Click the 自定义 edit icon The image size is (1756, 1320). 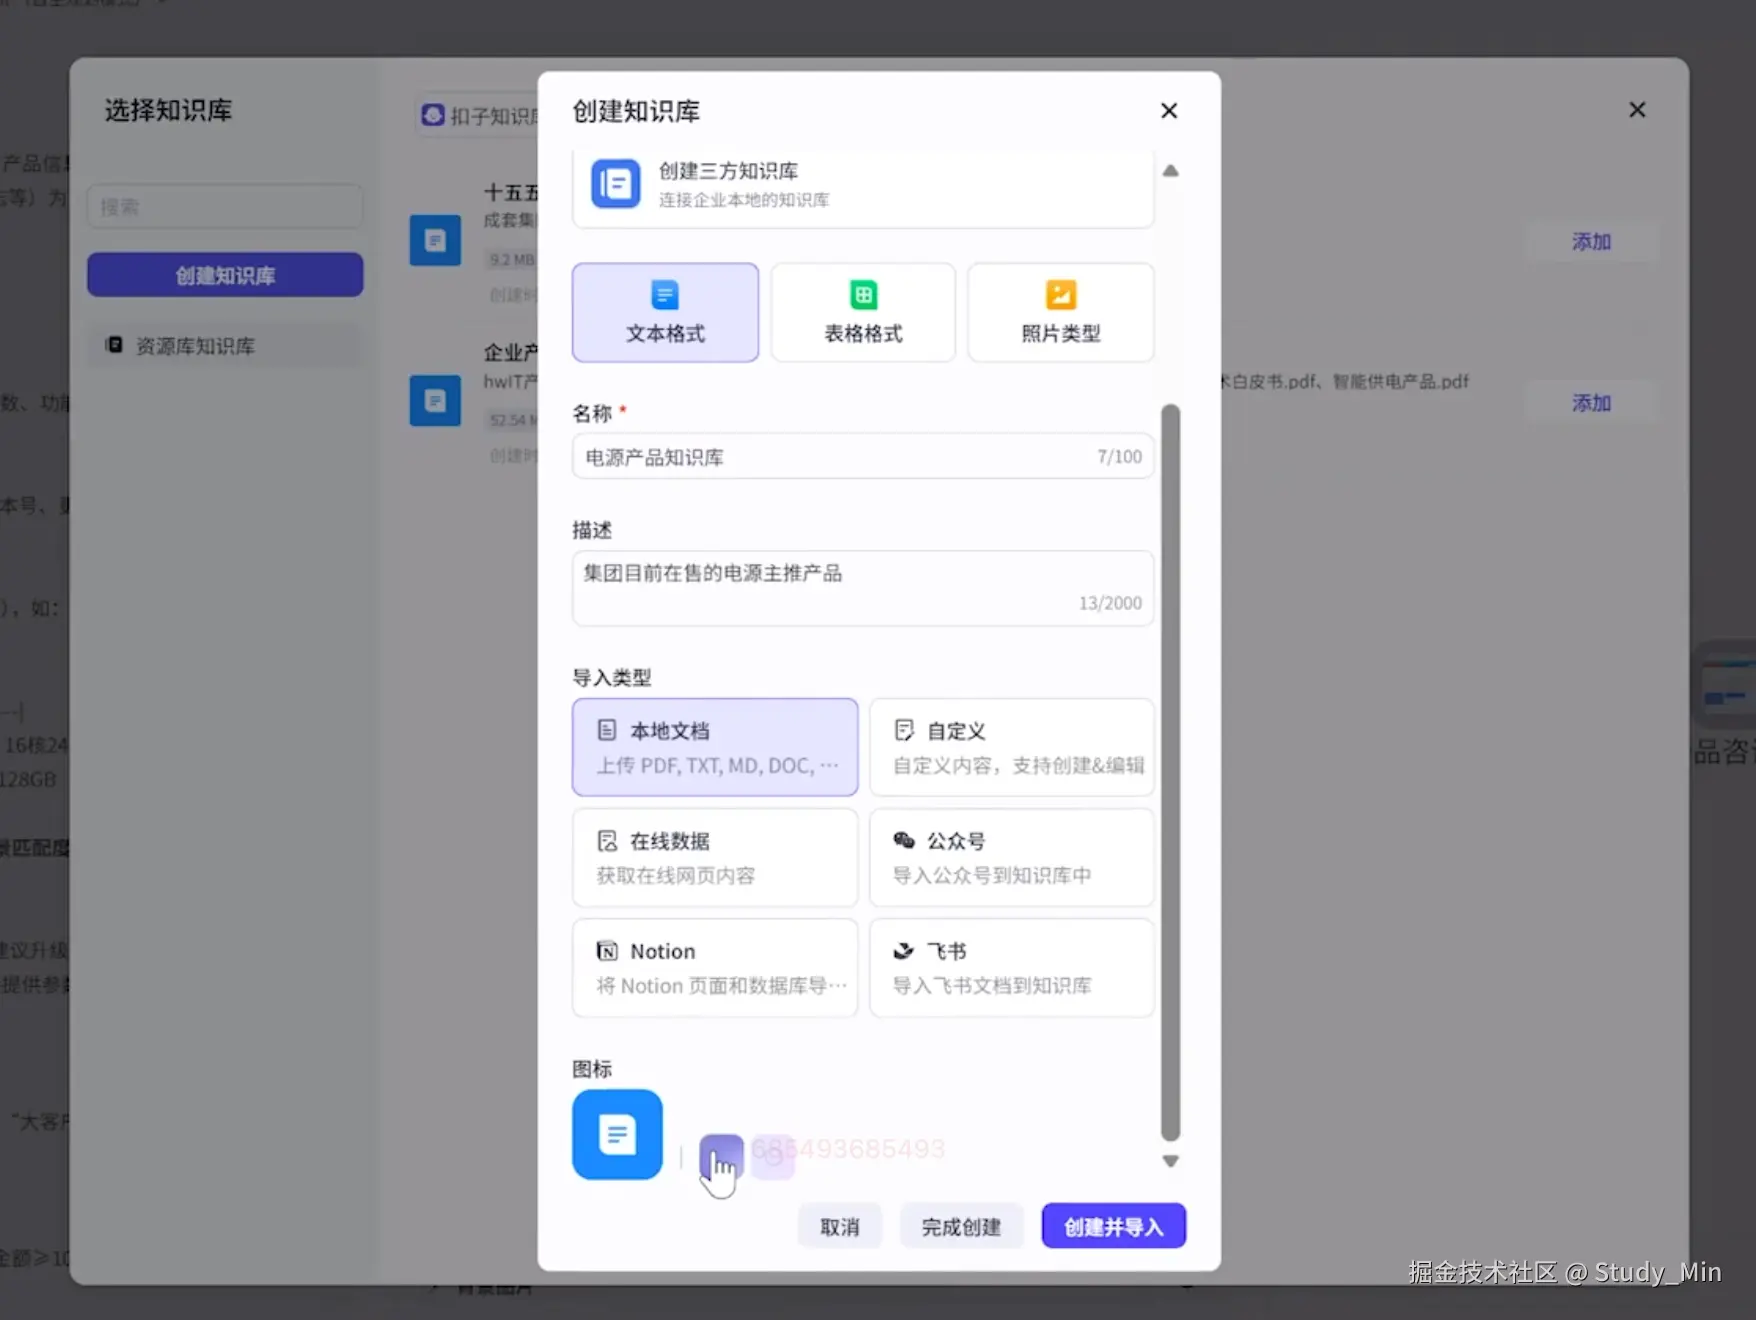pyautogui.click(x=903, y=730)
